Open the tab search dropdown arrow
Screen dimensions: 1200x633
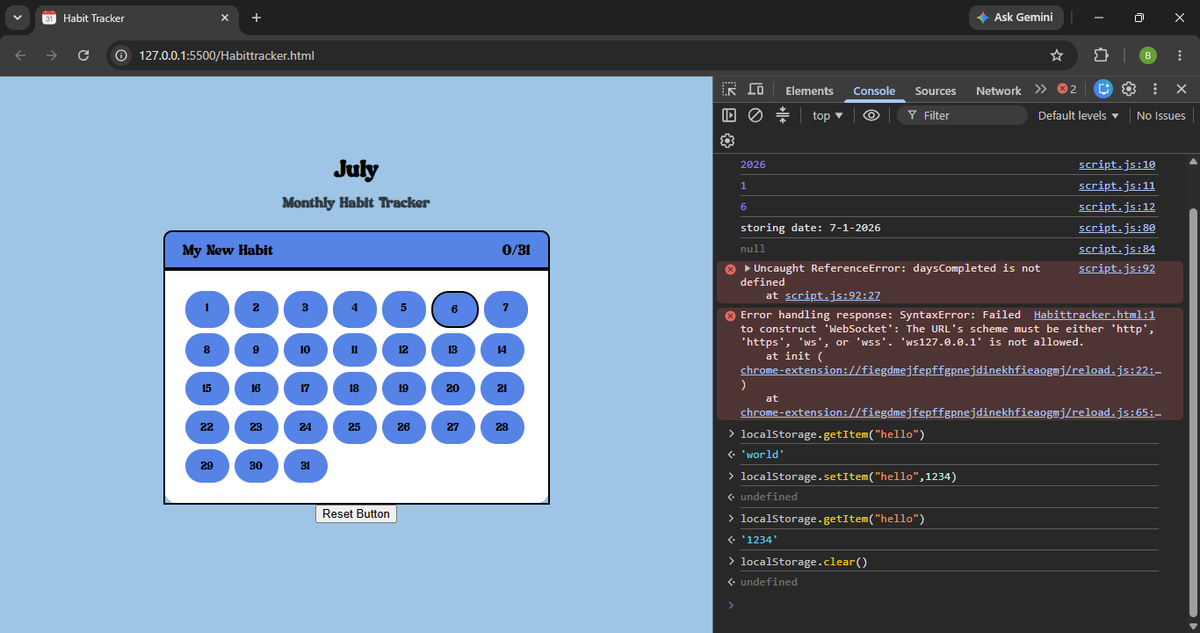click(x=16, y=18)
